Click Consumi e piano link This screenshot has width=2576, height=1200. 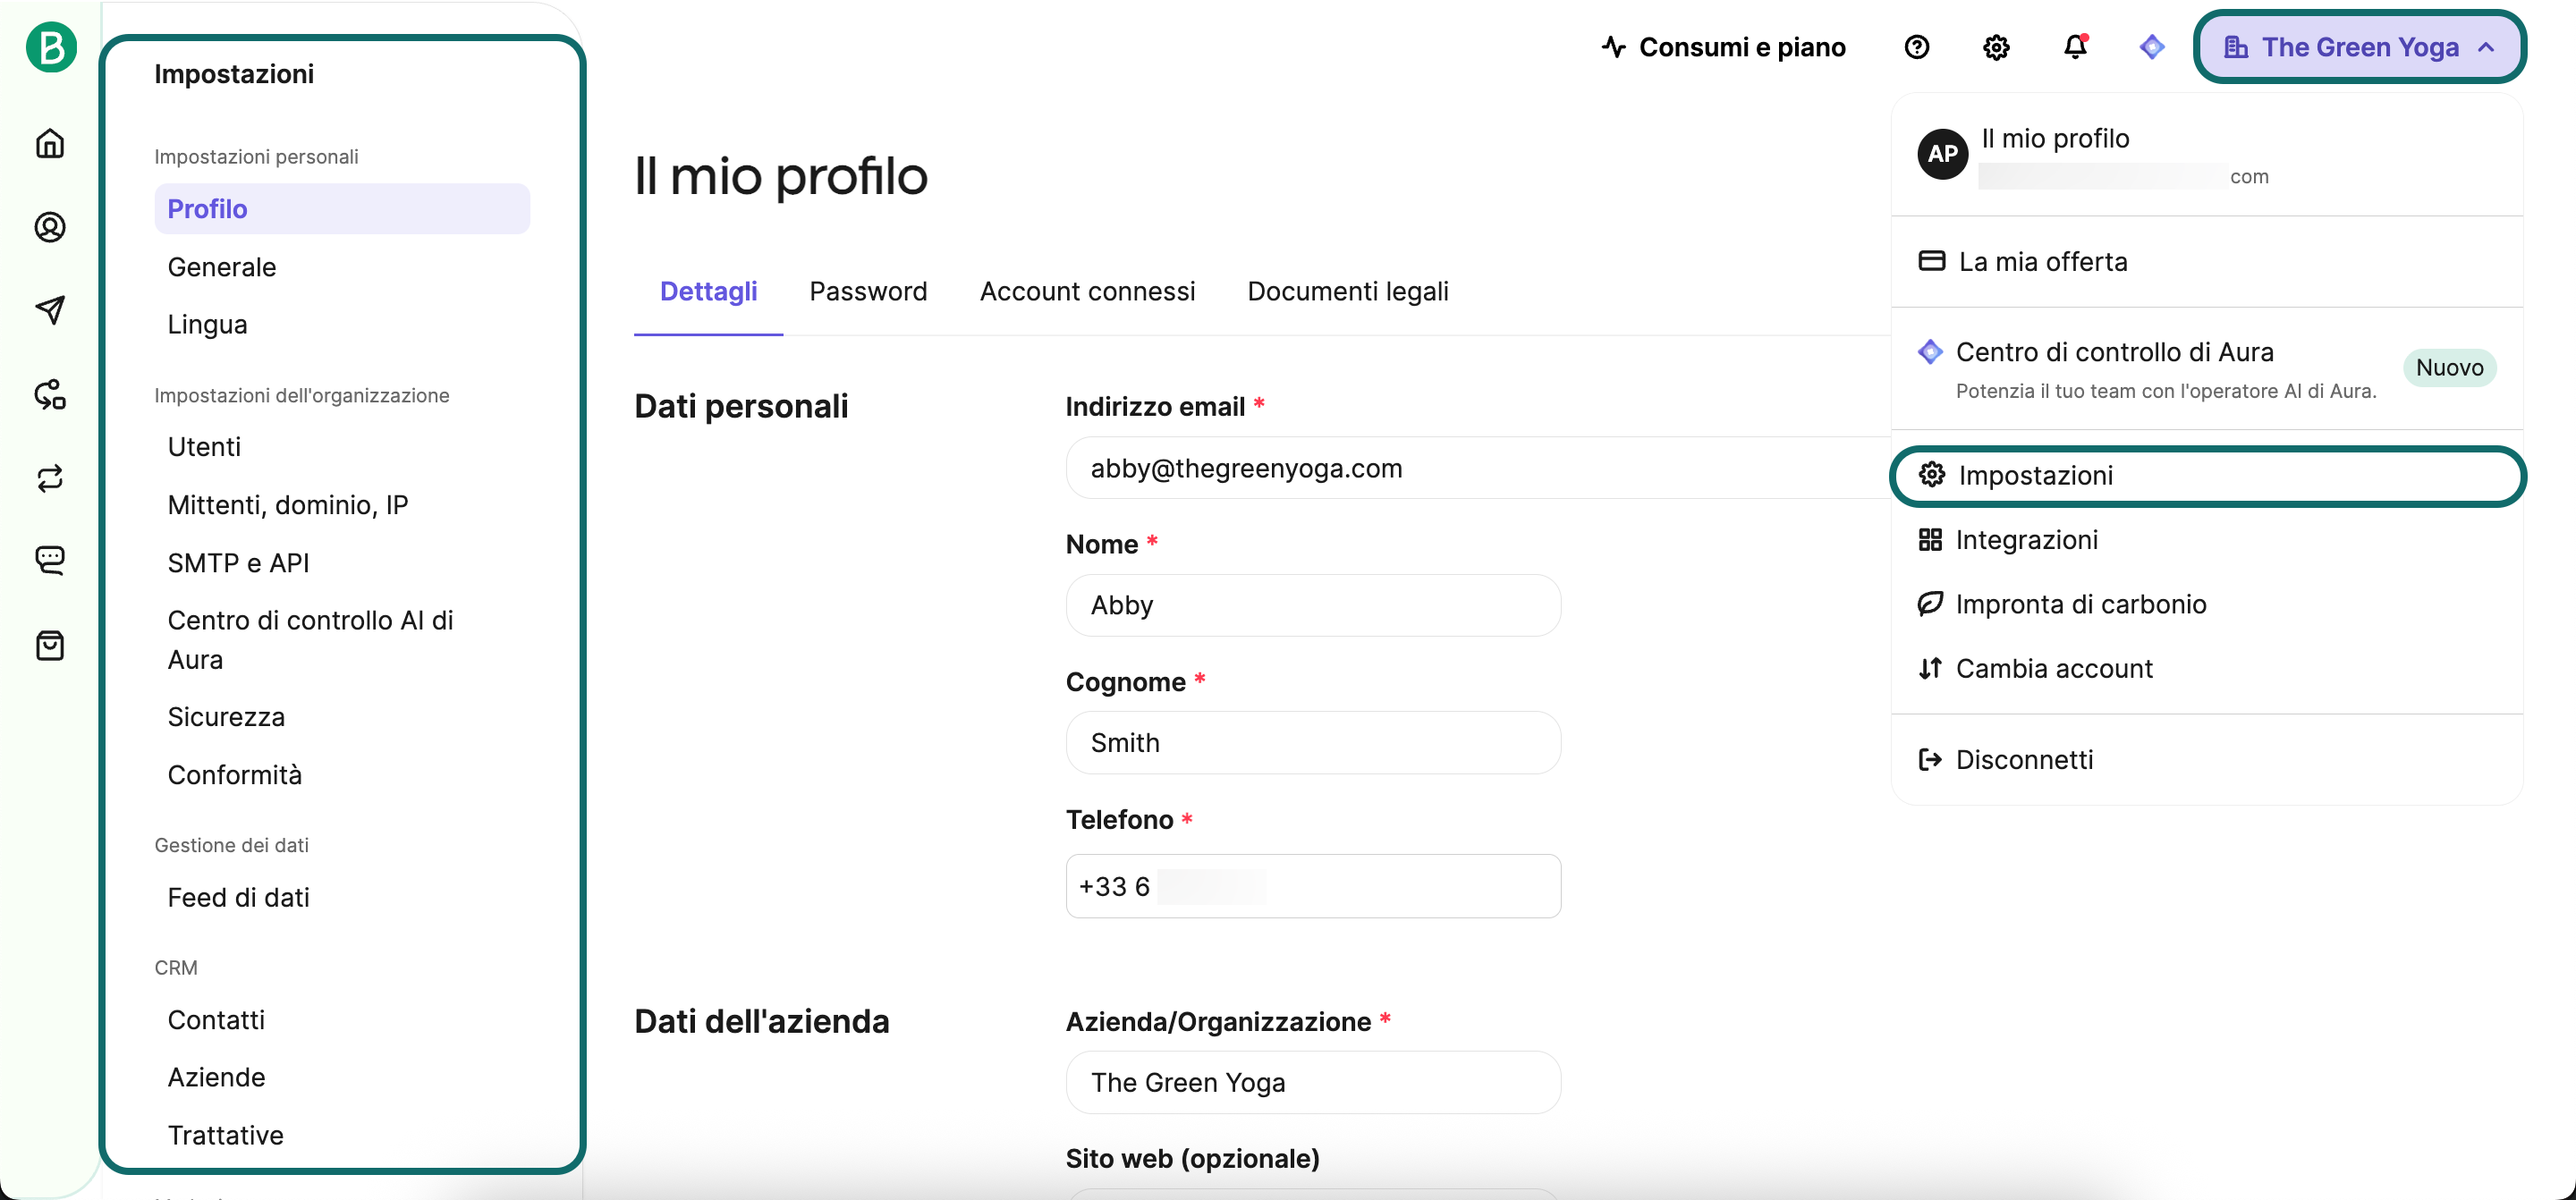pos(1723,47)
